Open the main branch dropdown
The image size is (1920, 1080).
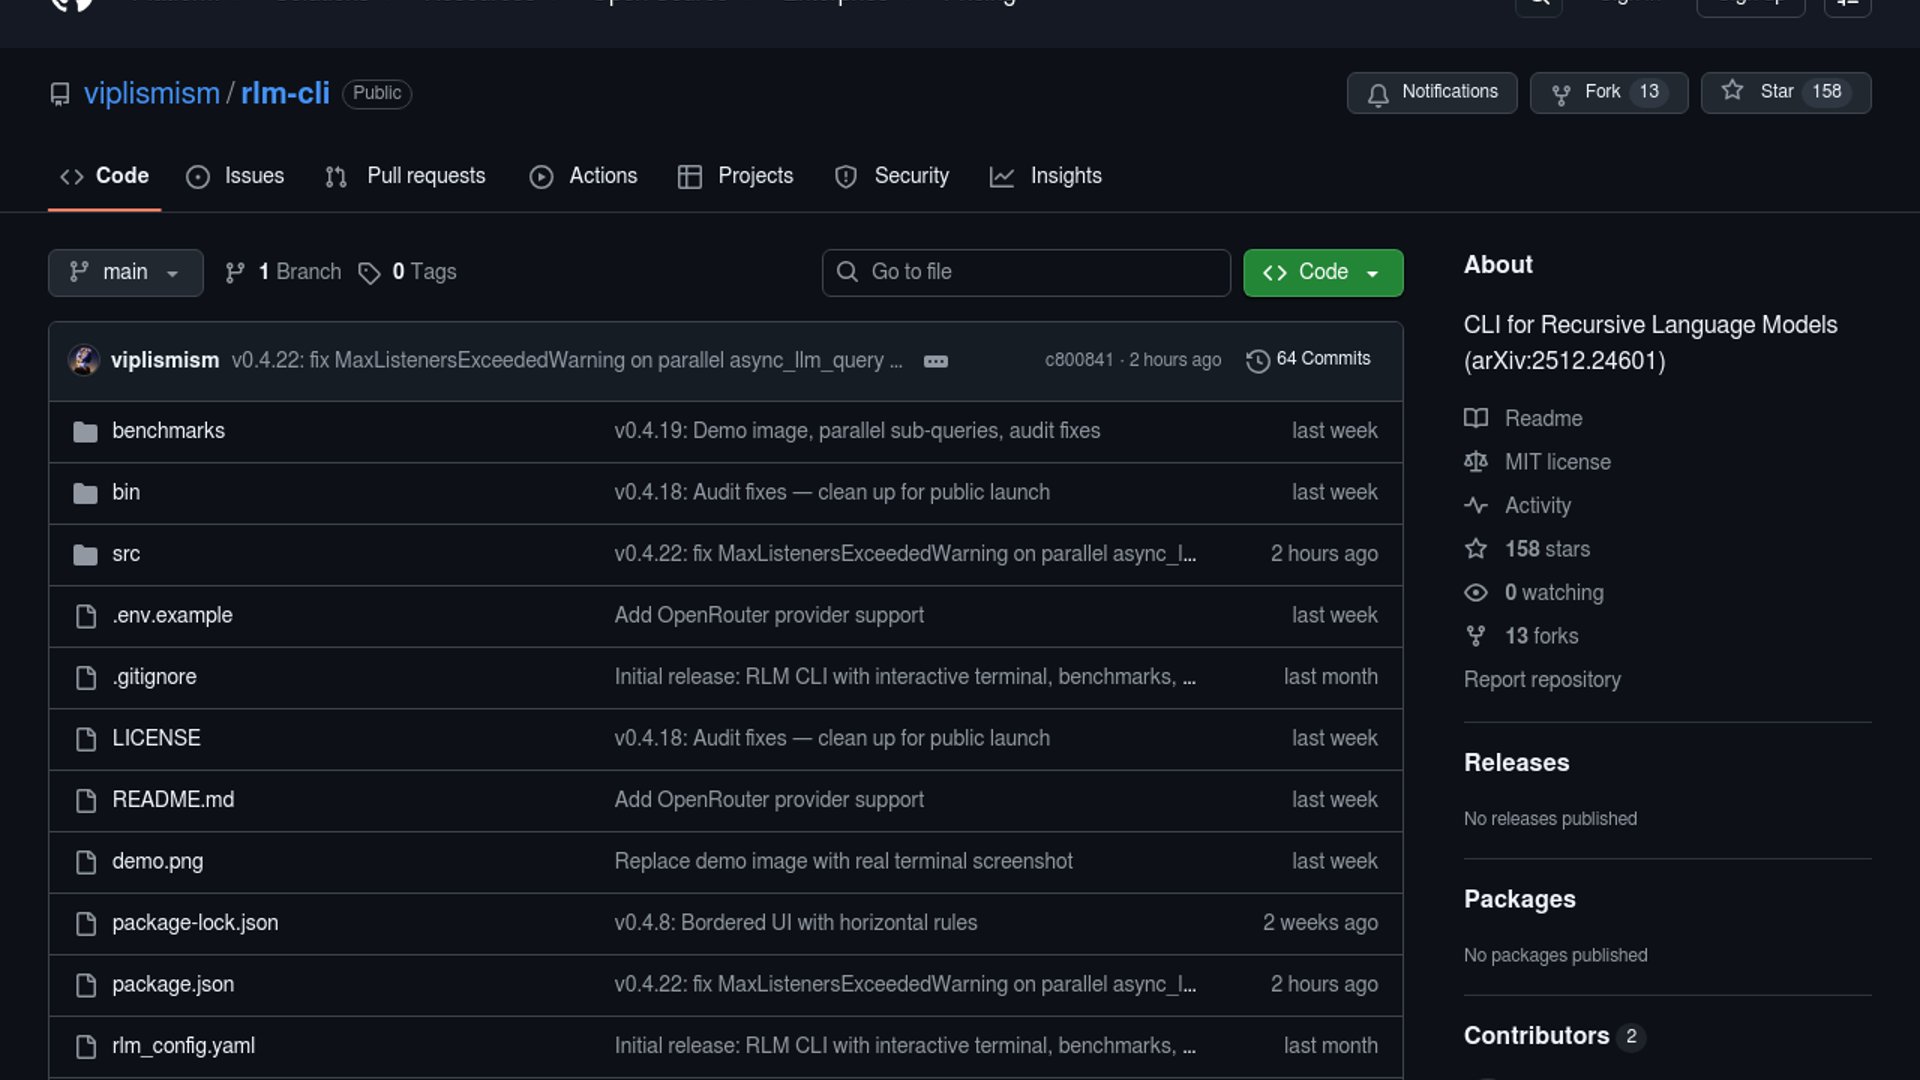point(125,272)
